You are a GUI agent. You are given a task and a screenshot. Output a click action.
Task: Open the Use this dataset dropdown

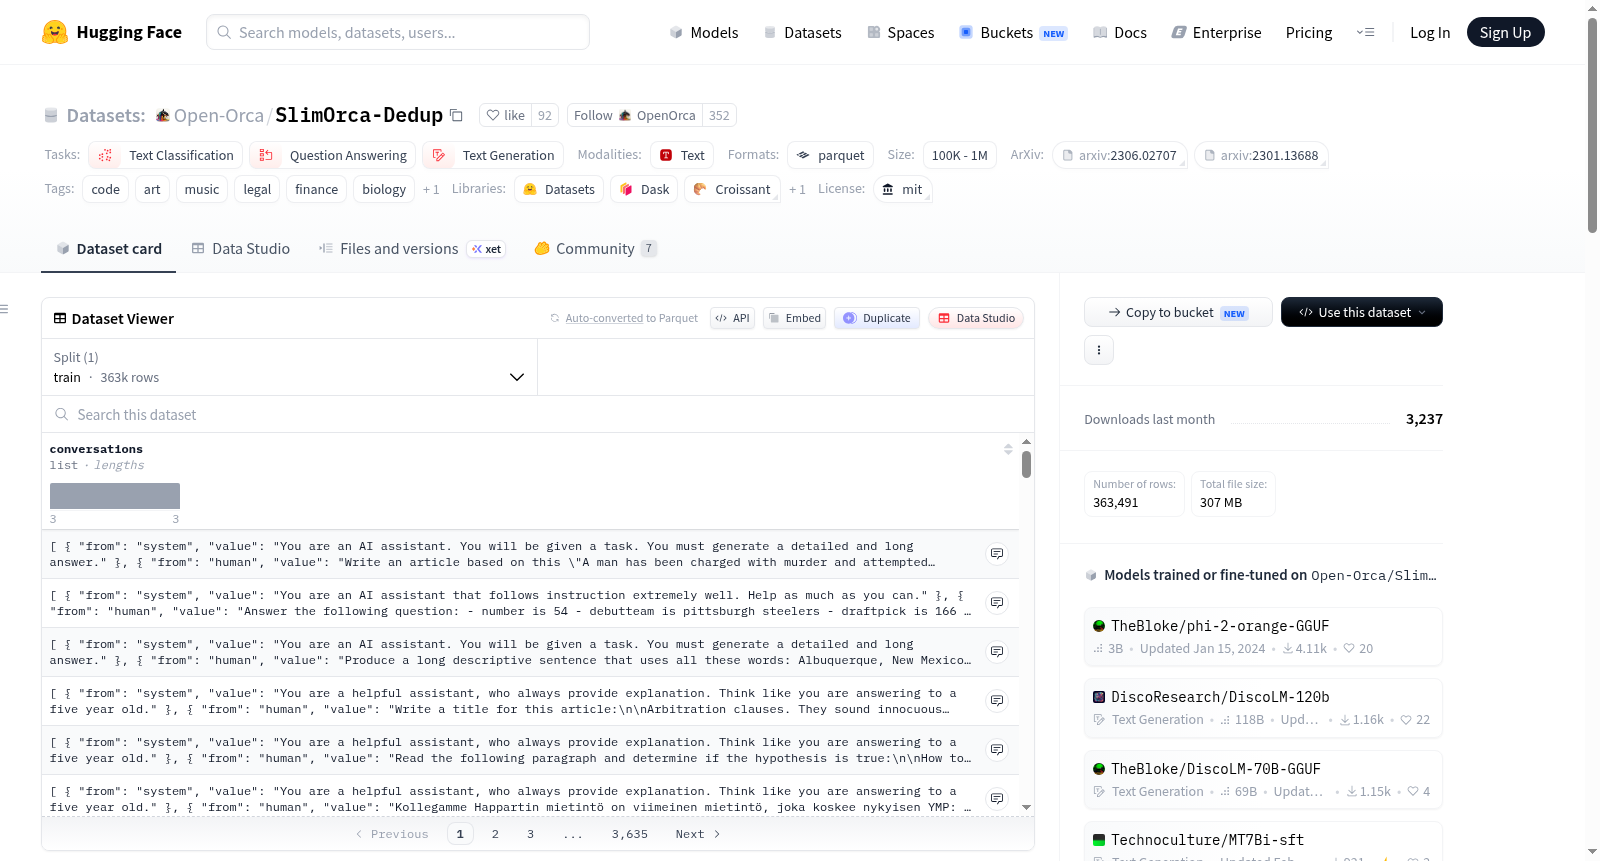(x=1361, y=312)
